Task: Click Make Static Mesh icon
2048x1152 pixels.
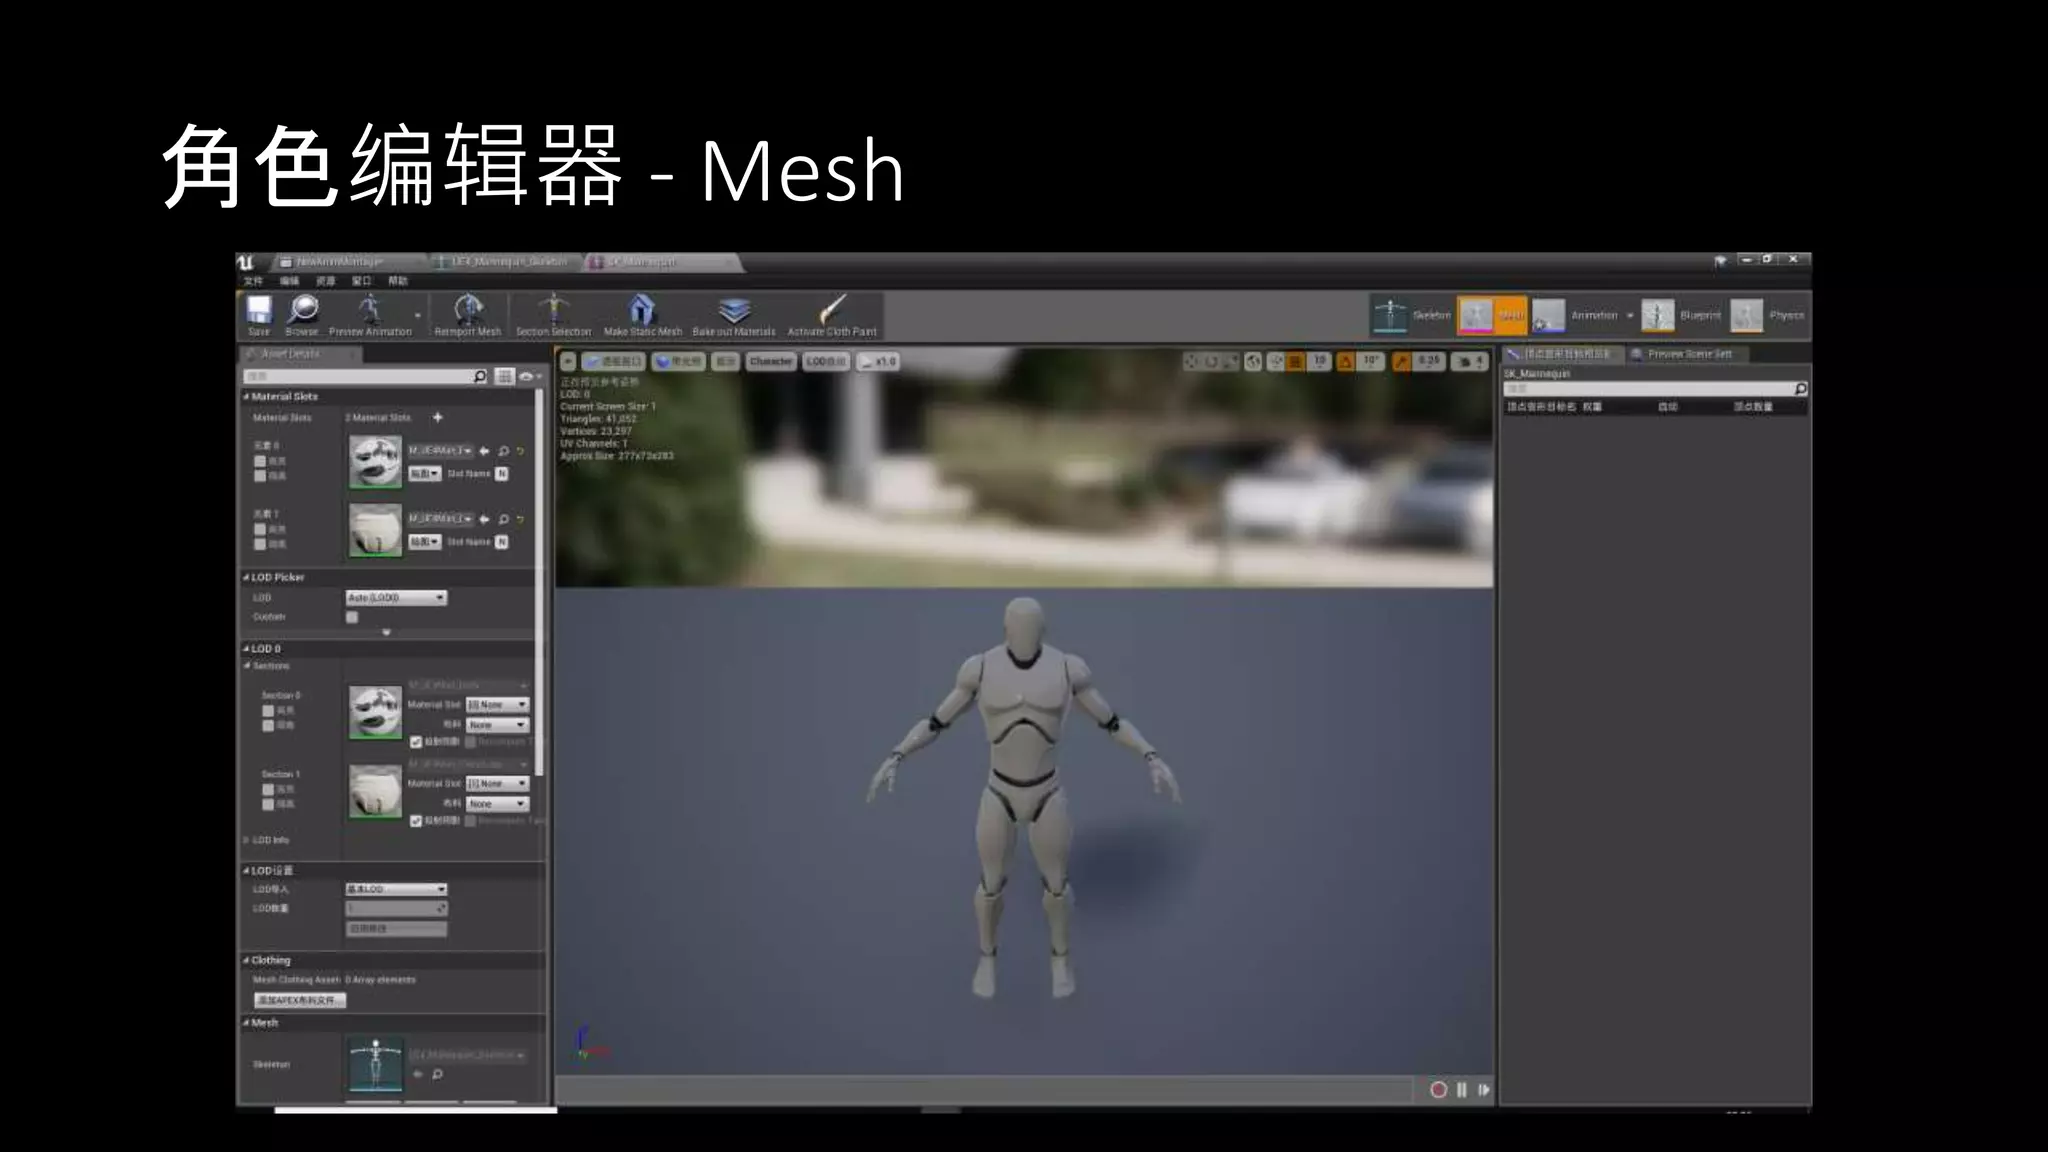Action: (642, 309)
